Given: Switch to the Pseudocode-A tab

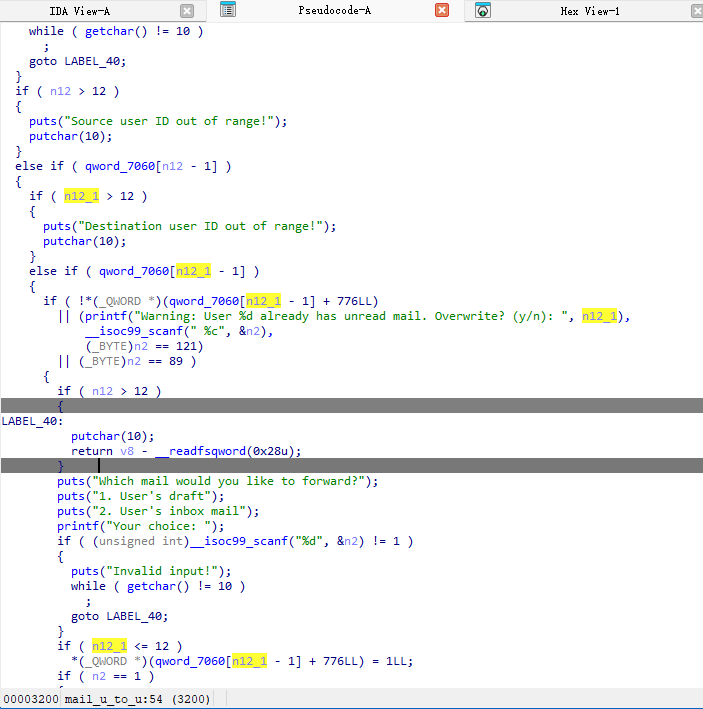Looking at the screenshot, I should click(335, 10).
